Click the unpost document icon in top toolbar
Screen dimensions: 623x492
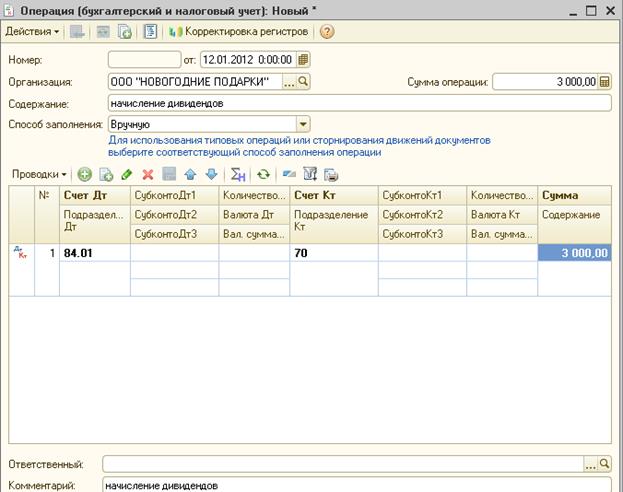coord(103,31)
